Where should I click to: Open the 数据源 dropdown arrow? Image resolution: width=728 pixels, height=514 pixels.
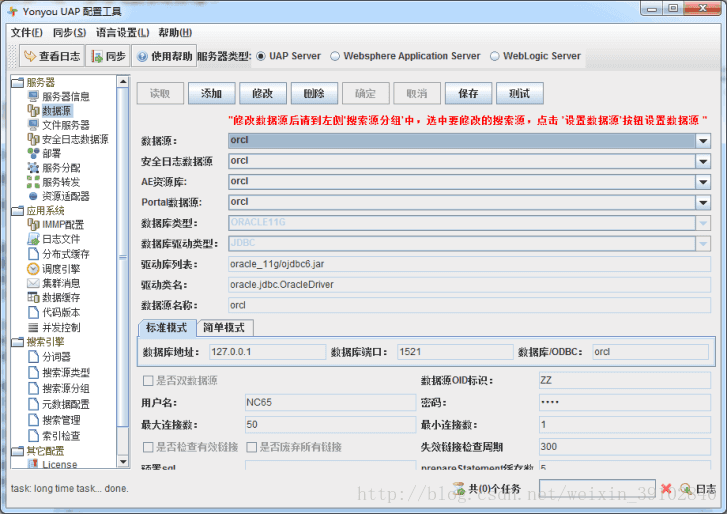coord(703,141)
